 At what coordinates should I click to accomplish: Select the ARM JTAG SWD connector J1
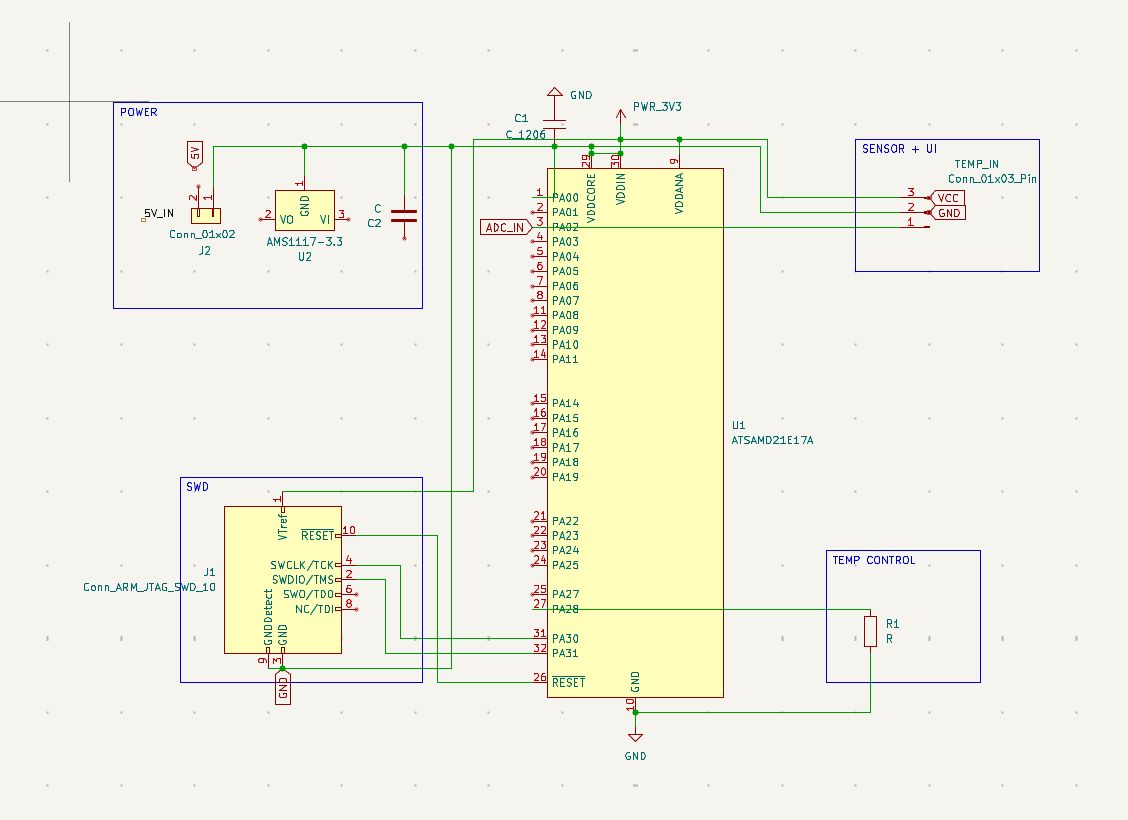283,578
